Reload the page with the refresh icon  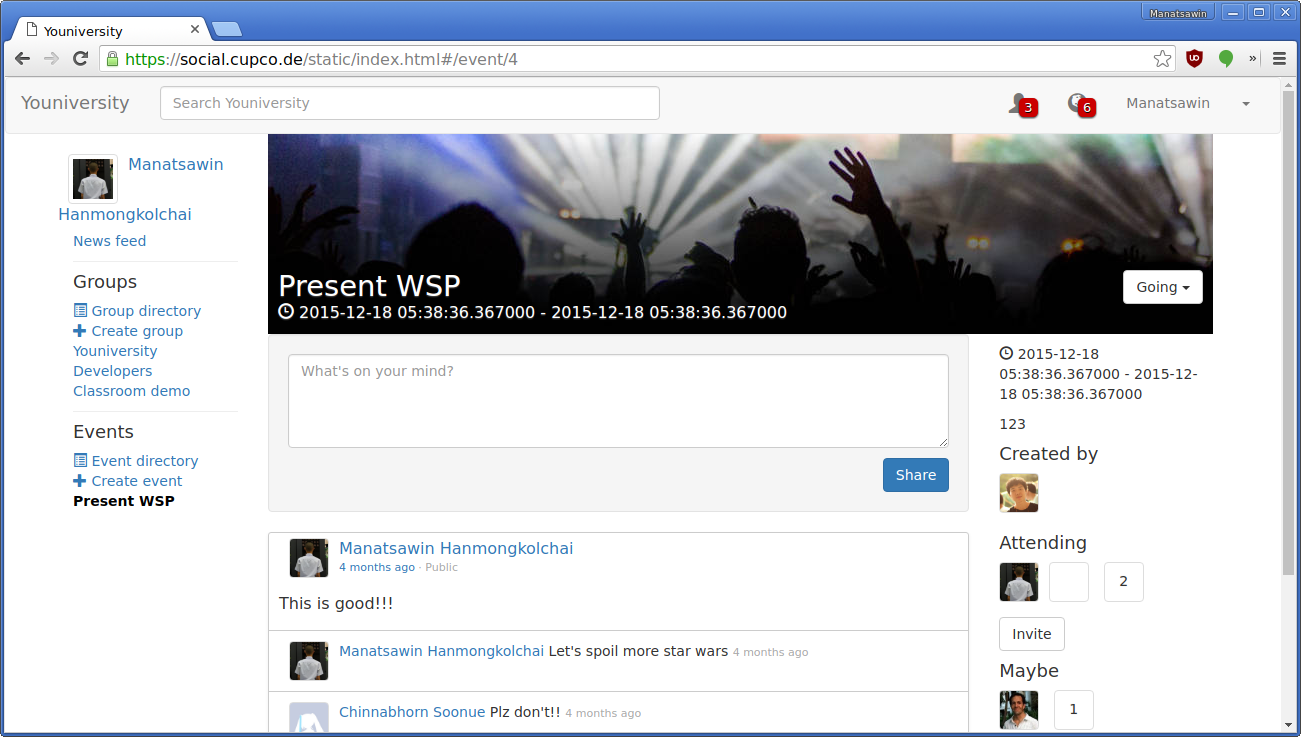81,59
